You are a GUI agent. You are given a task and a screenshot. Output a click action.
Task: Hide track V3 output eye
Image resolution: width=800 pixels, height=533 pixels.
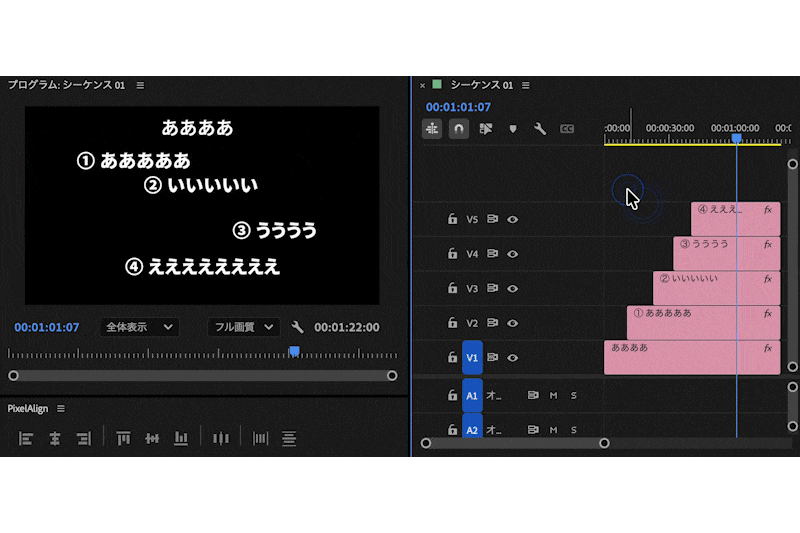513,289
